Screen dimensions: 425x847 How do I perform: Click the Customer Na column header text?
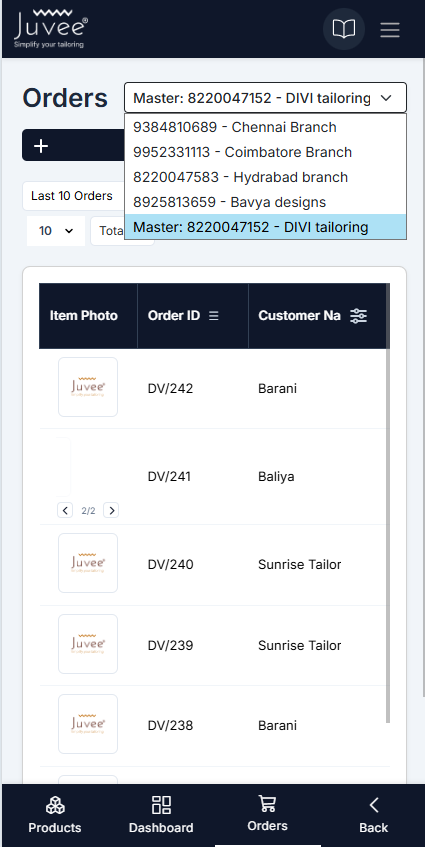(x=299, y=315)
